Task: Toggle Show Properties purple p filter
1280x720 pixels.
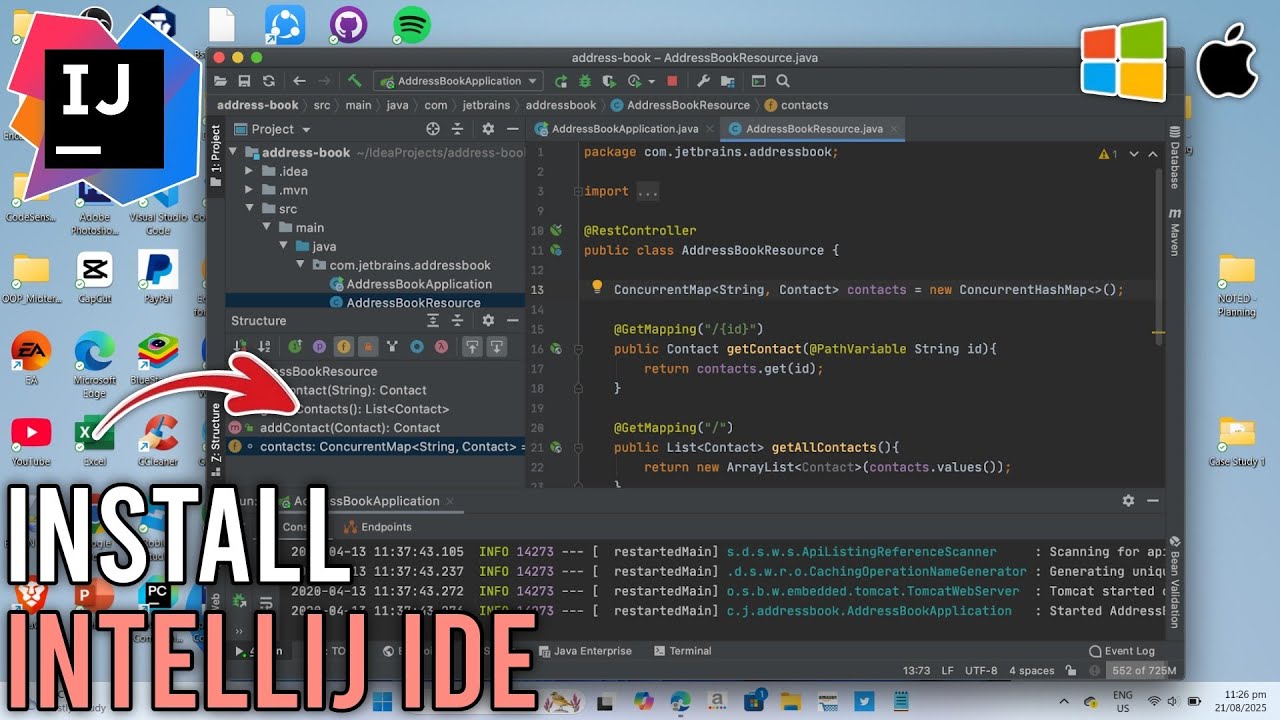Action: 319,346
